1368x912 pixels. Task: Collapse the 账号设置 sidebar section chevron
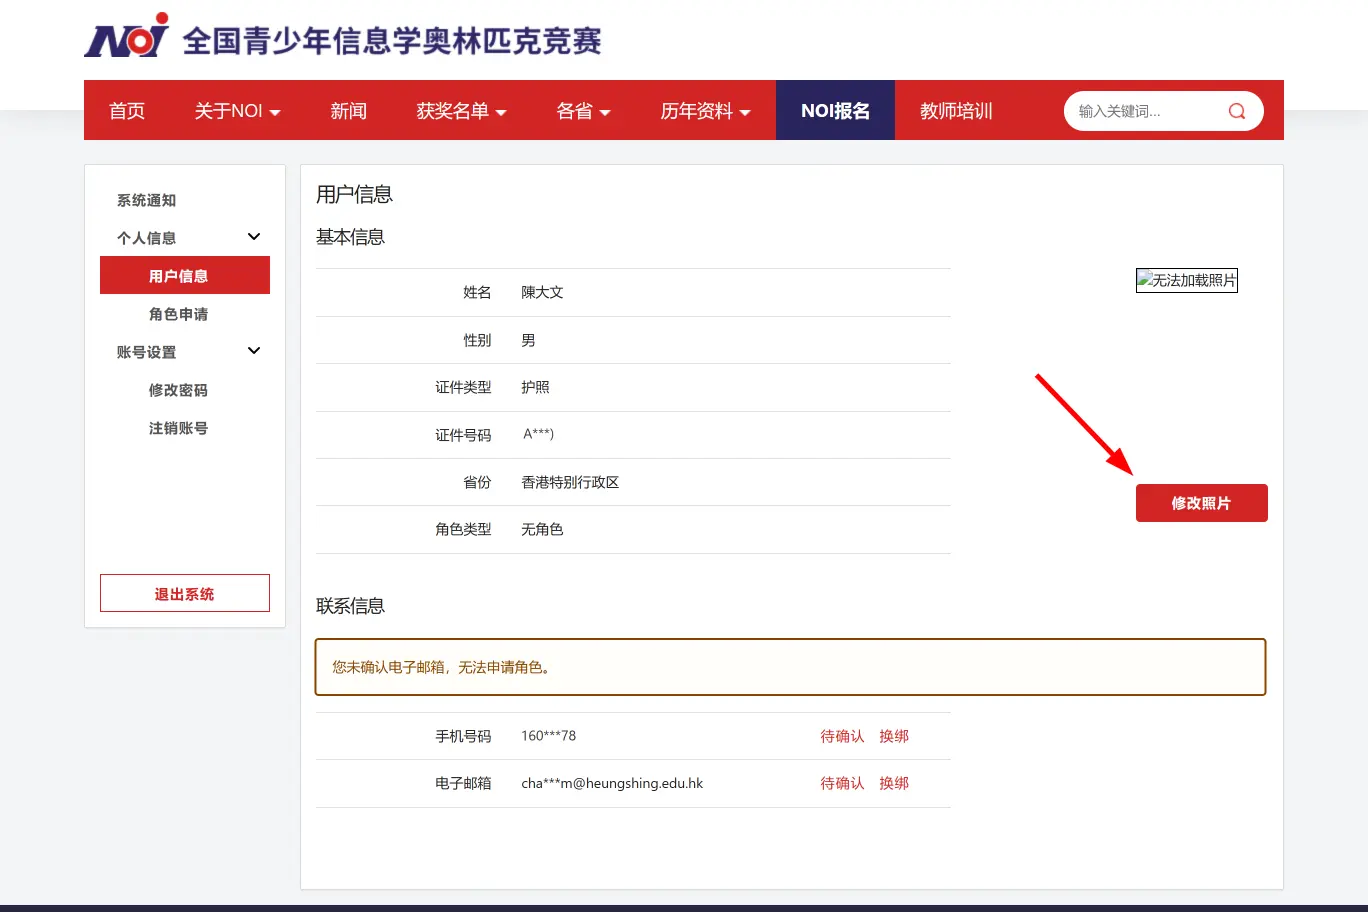[254, 351]
